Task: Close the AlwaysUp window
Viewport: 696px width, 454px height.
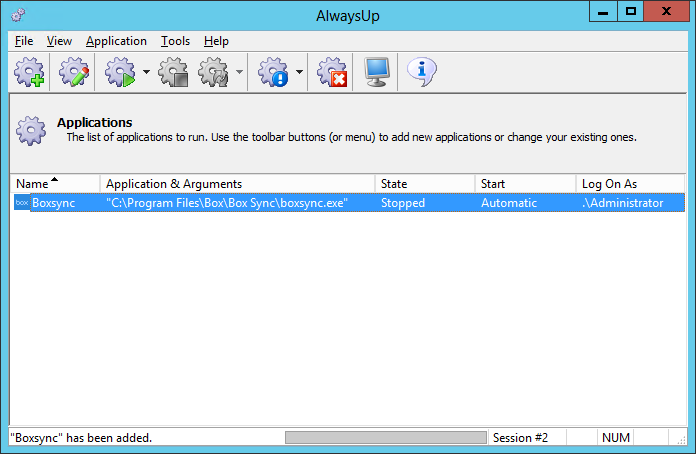Action: pos(666,12)
